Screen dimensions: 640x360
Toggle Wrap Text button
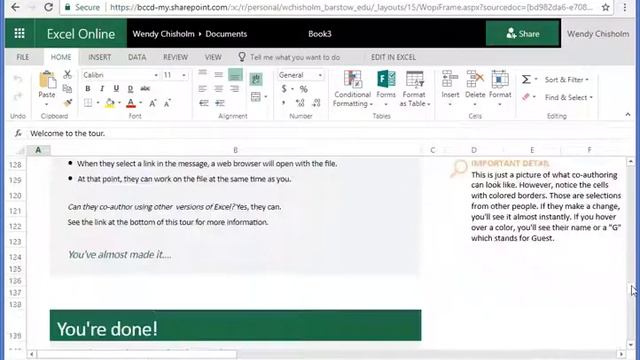tap(256, 79)
